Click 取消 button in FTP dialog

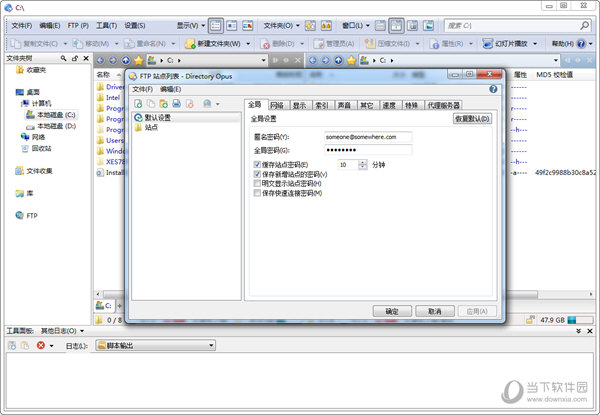point(435,311)
